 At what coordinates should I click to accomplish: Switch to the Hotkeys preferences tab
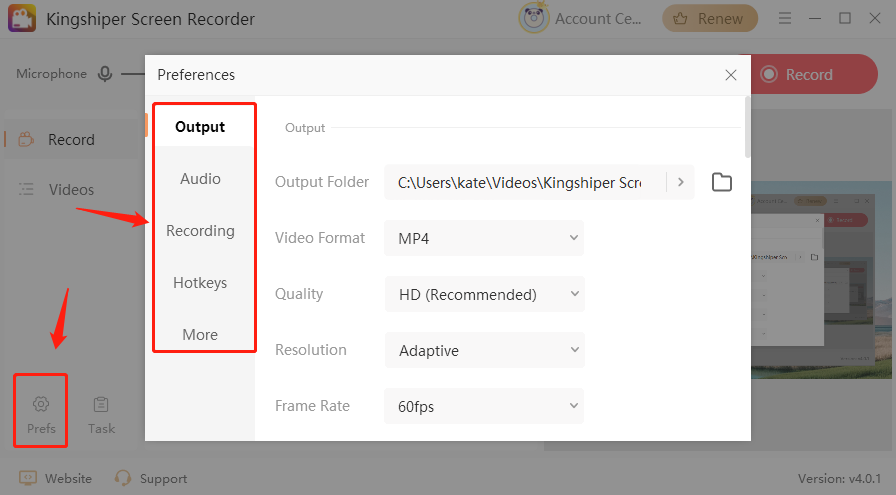pyautogui.click(x=200, y=283)
